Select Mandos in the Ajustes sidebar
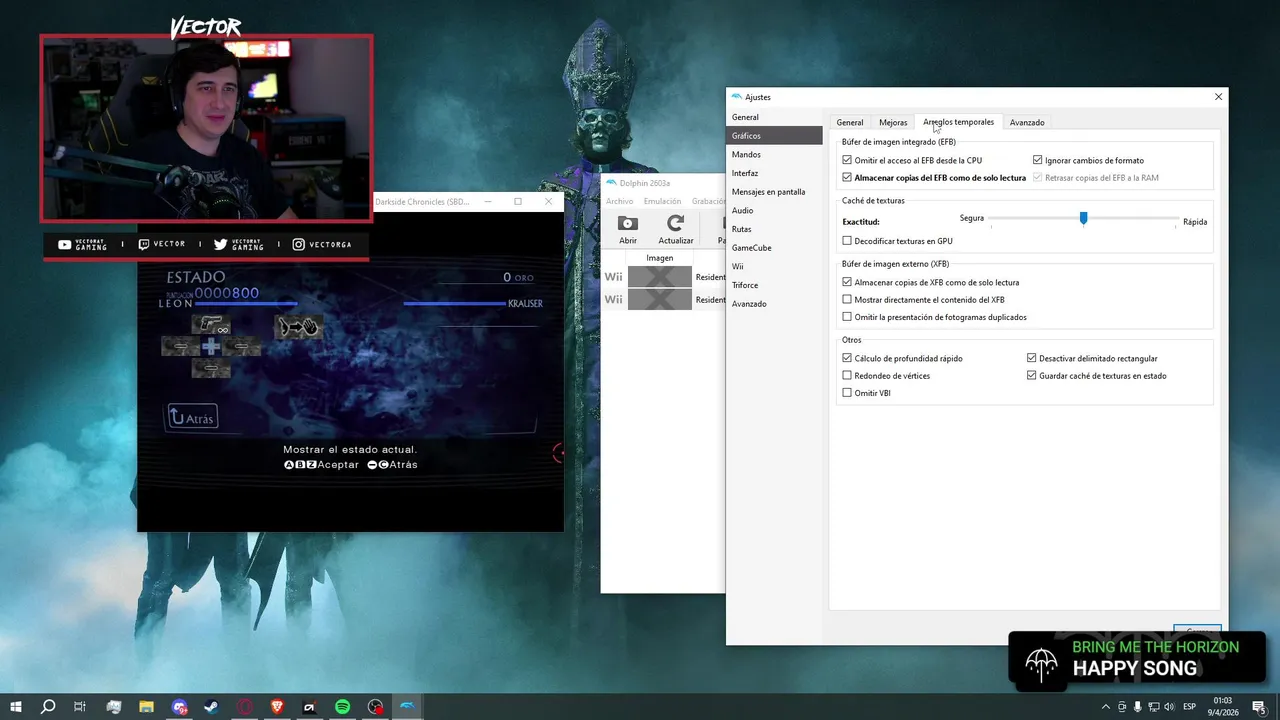 [774, 155]
